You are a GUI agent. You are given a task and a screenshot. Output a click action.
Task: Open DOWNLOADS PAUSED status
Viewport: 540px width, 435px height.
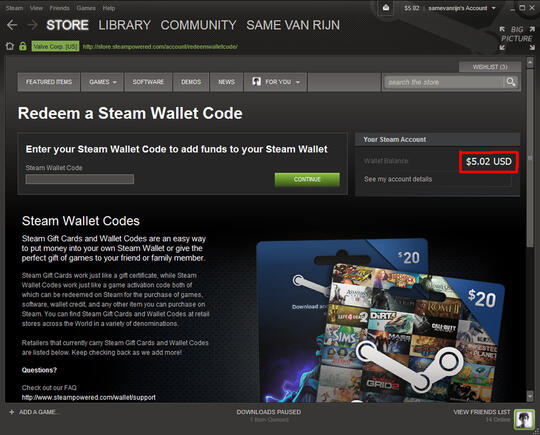click(x=269, y=412)
